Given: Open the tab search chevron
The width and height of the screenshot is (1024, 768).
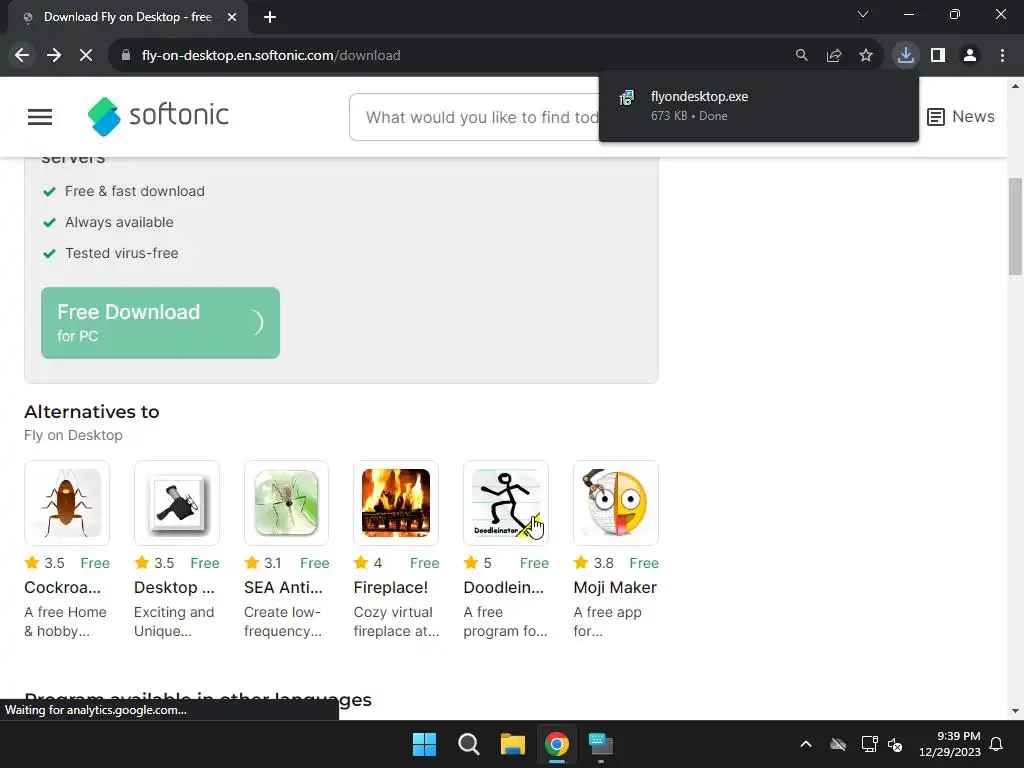Looking at the screenshot, I should (863, 14).
